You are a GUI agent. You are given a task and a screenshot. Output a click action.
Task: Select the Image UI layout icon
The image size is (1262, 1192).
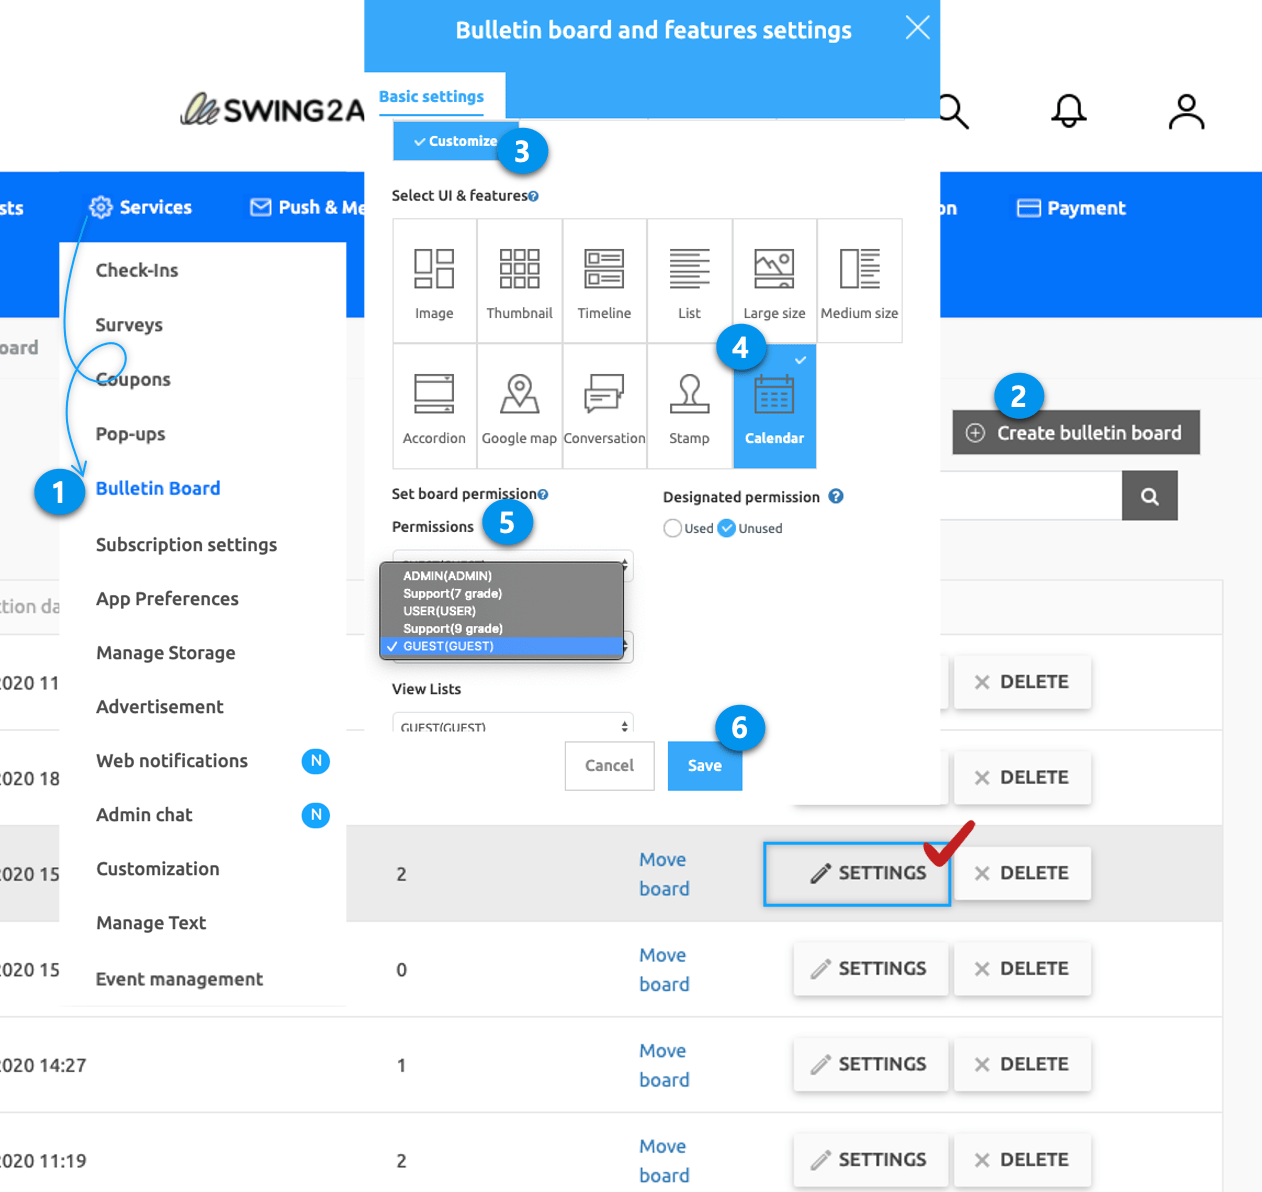434,281
